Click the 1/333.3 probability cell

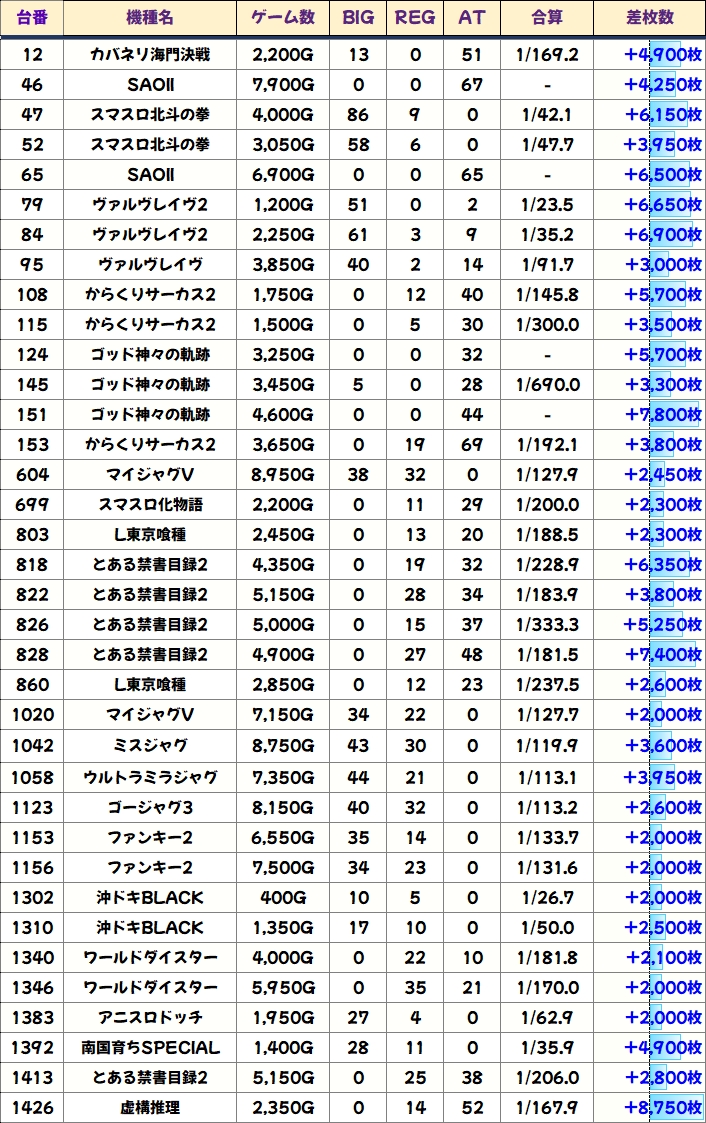547,625
